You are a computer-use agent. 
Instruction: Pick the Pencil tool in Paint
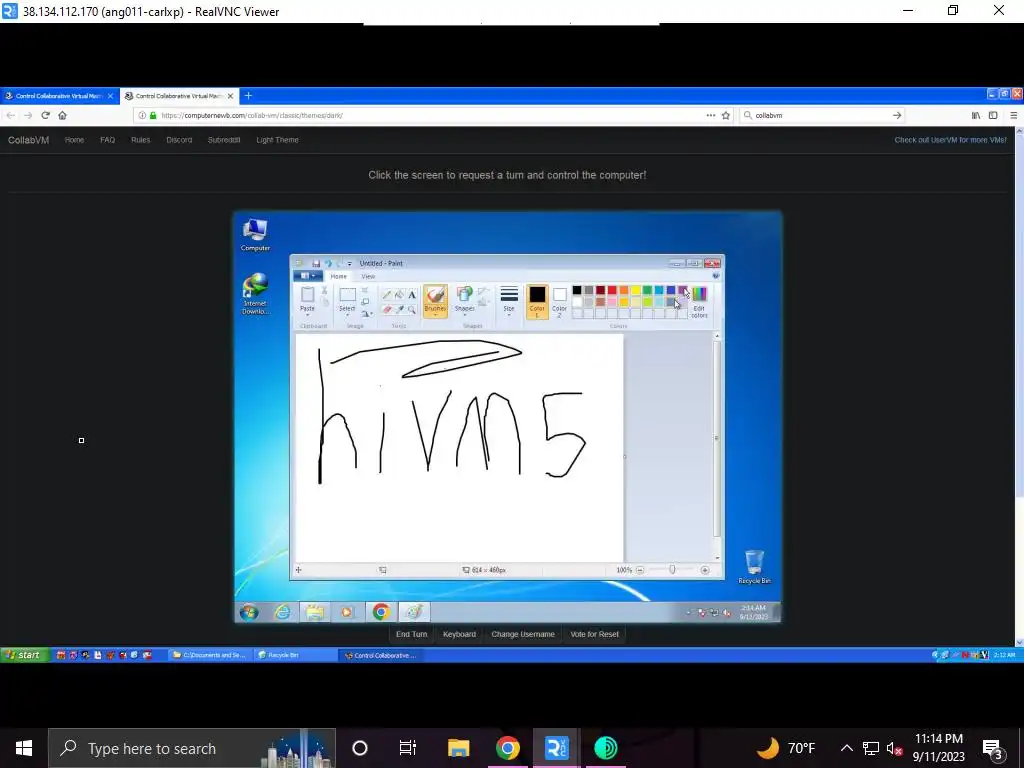coord(387,295)
